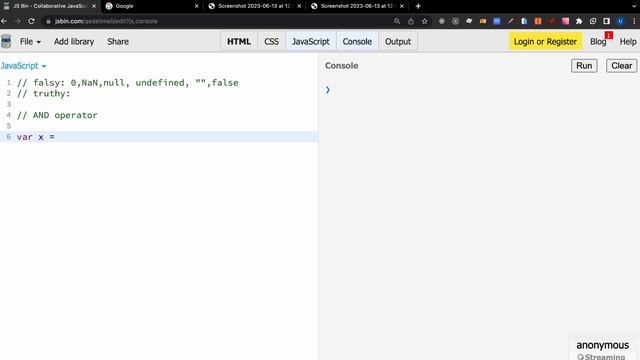Click the yellow extension icon
The width and height of the screenshot is (640, 360).
[x=483, y=21]
